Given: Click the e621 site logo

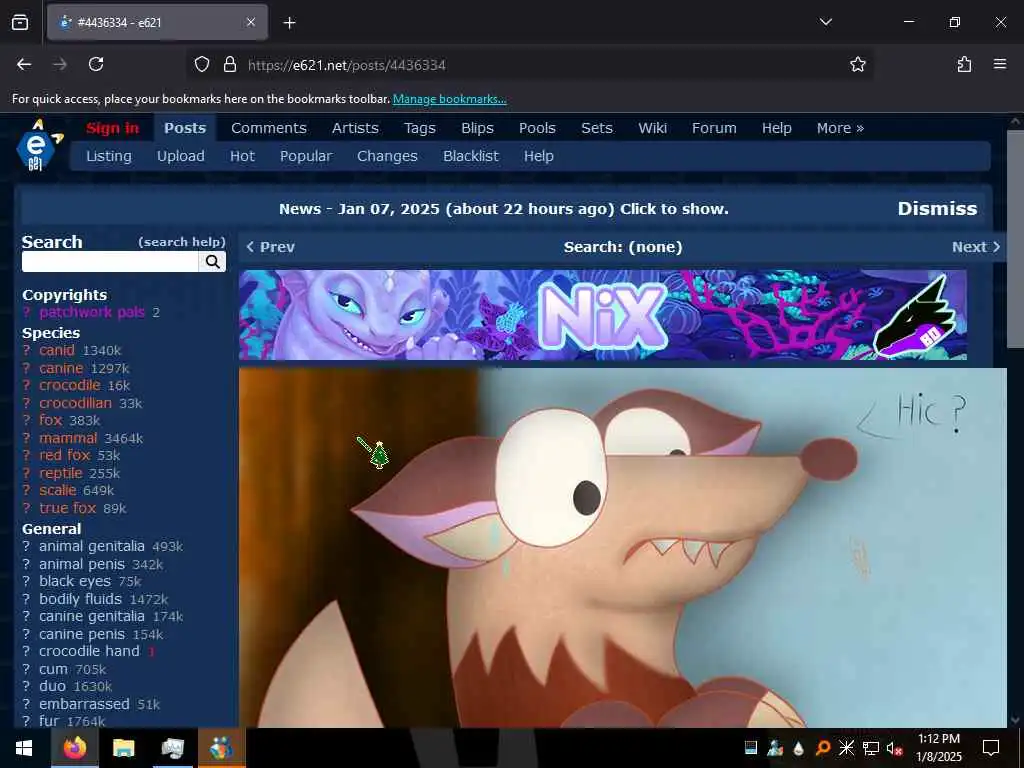Looking at the screenshot, I should click(39, 145).
